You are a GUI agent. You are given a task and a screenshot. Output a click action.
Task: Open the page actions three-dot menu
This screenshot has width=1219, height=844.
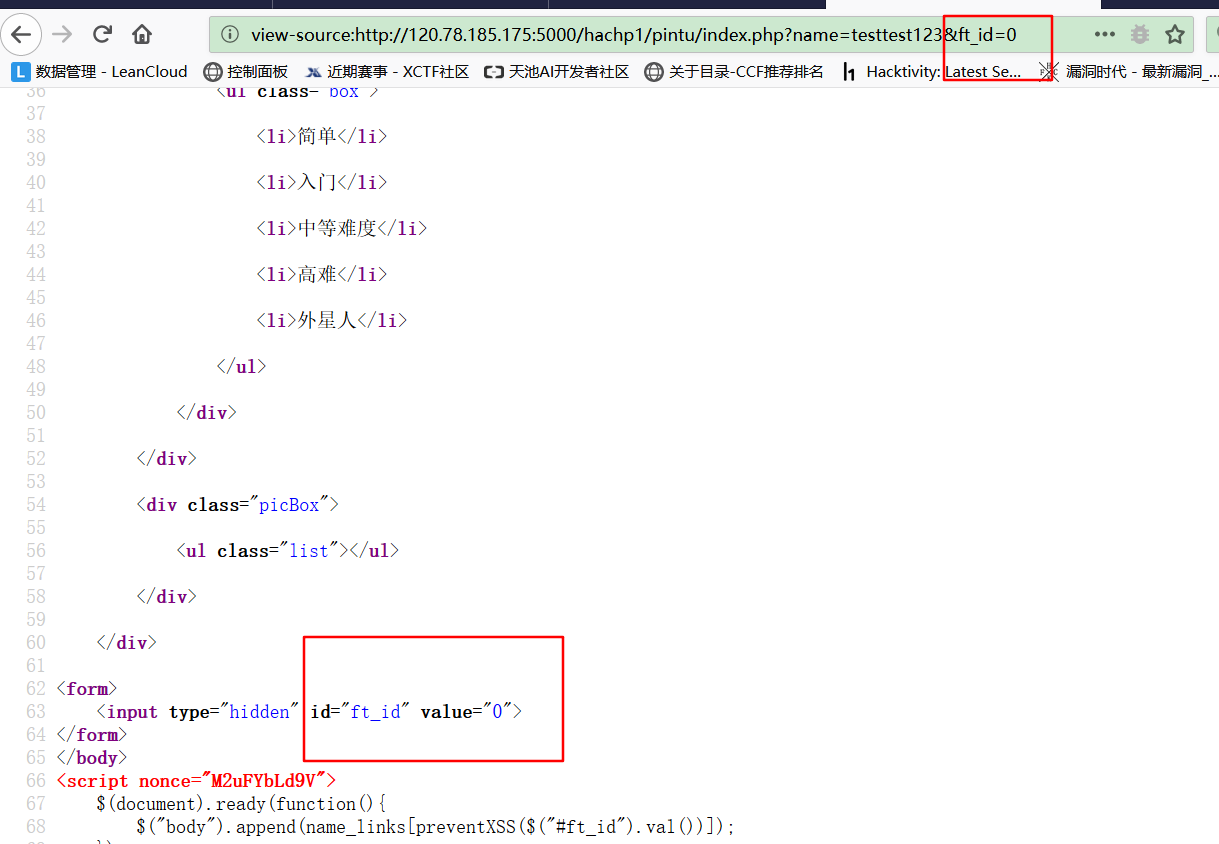1104,35
